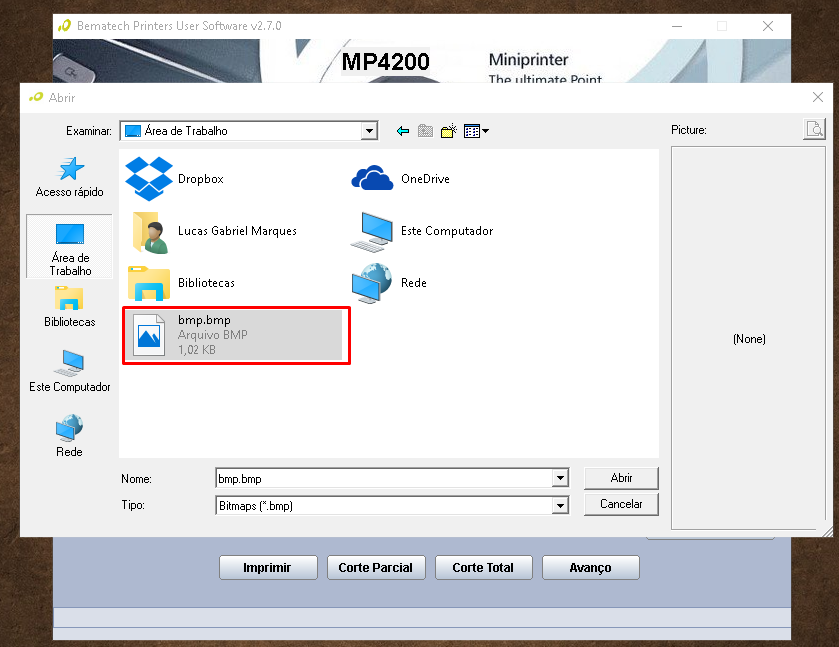This screenshot has width=839, height=647.
Task: Open Este Computador in the places bar
Action: pos(70,371)
